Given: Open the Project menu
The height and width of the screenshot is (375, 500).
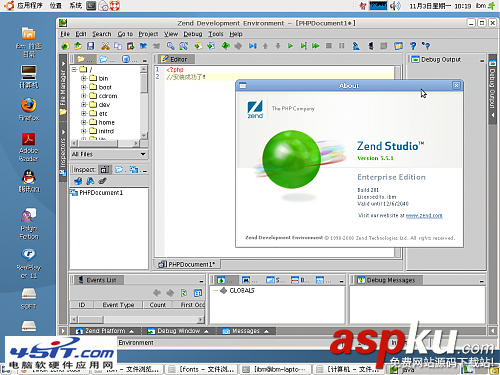Looking at the screenshot, I should tap(148, 34).
